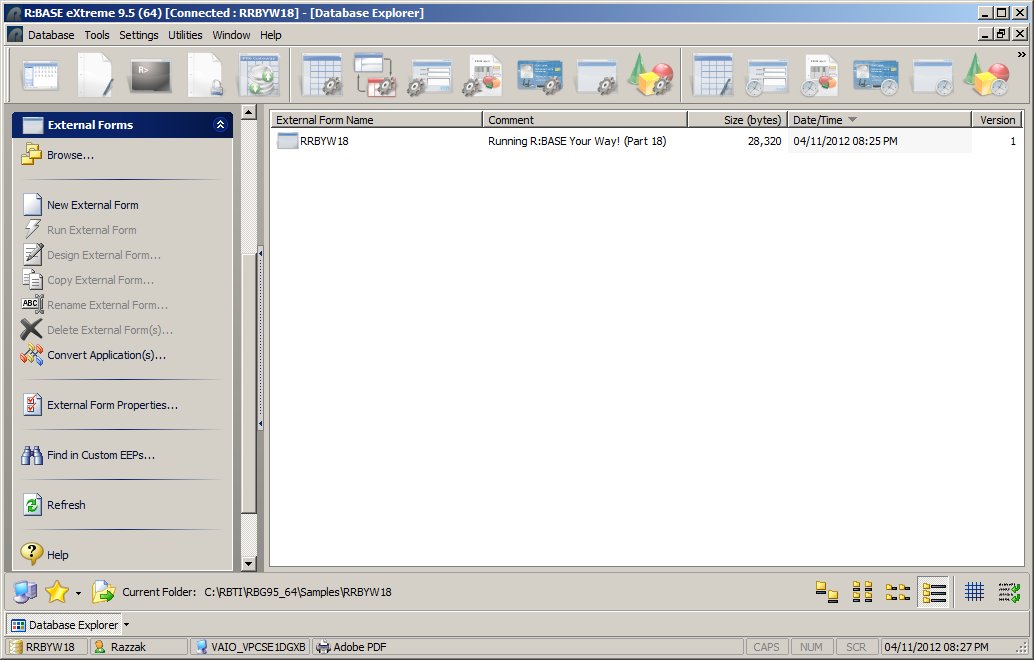
Task: Click the binoculars Find in Custom EEPs icon
Action: [32, 455]
